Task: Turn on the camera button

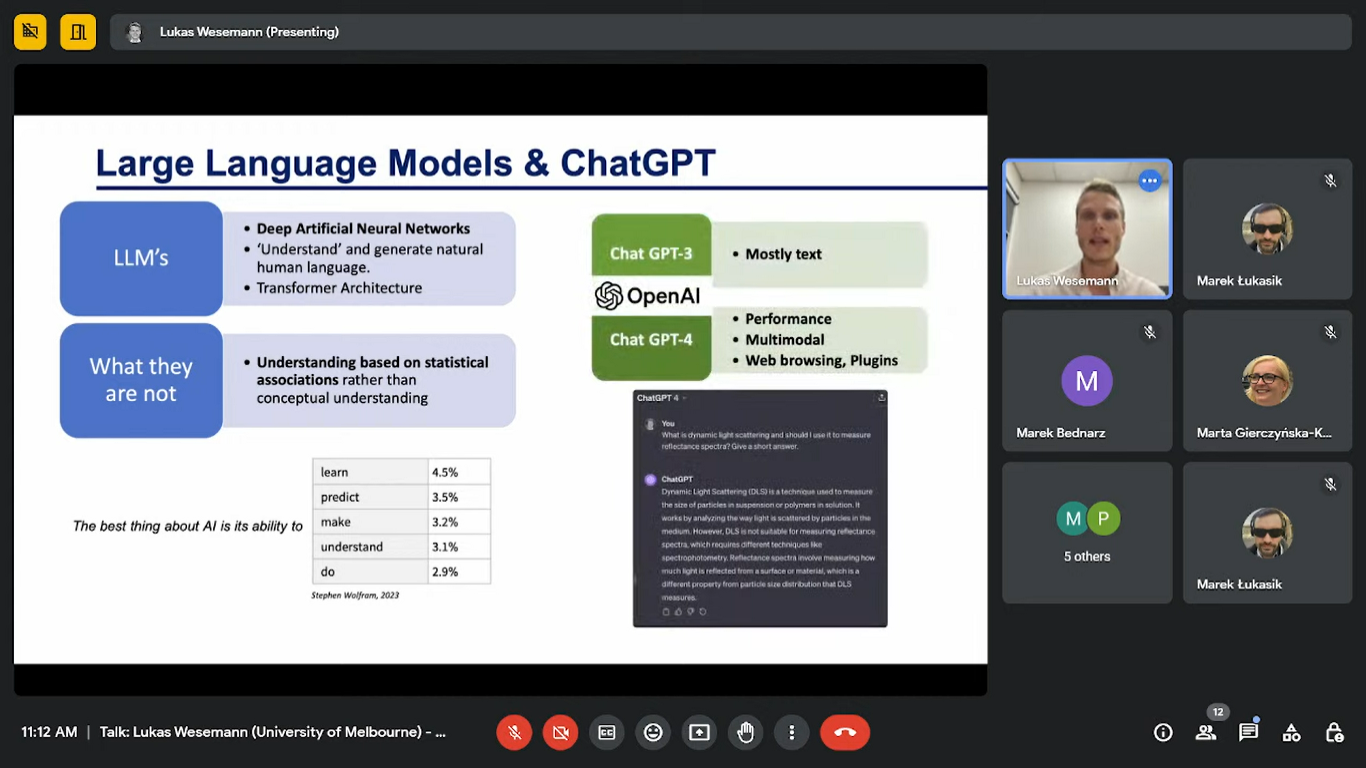Action: click(x=560, y=733)
